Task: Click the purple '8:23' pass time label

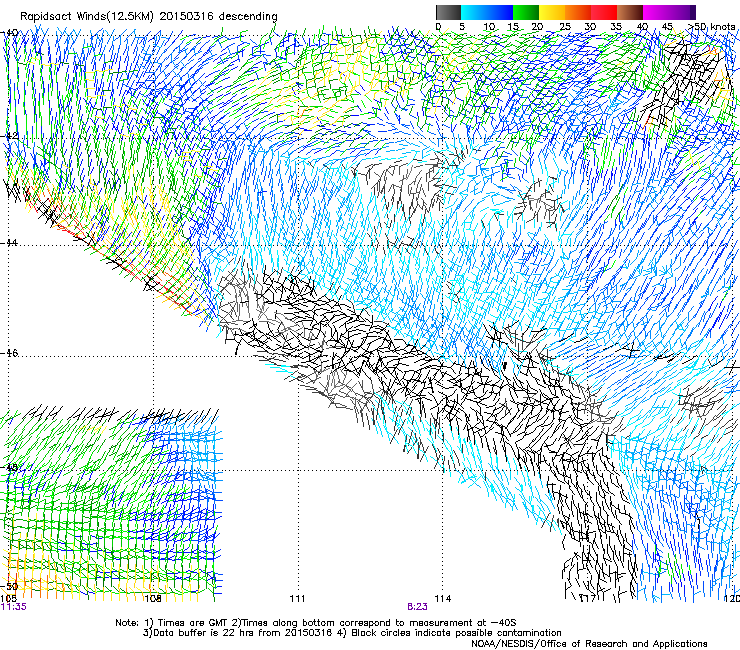Action: (417, 607)
